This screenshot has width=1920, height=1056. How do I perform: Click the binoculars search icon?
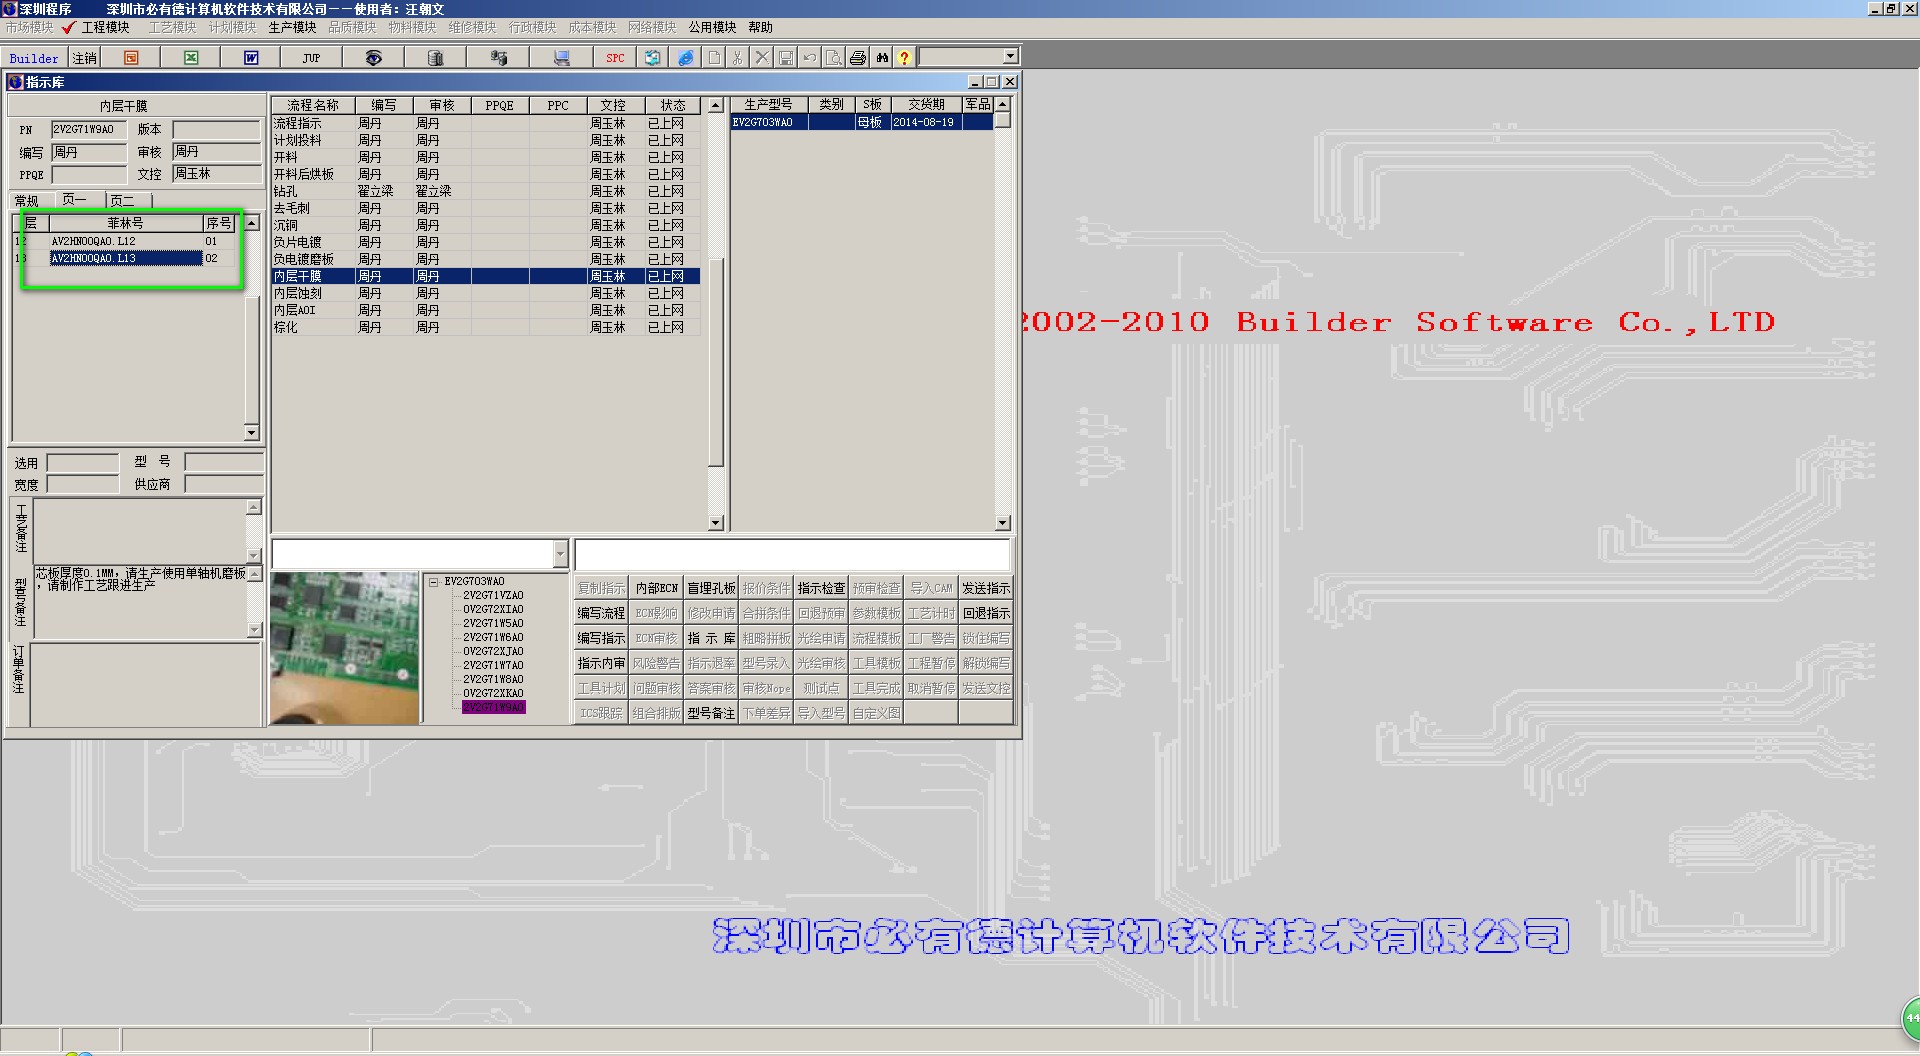(882, 58)
